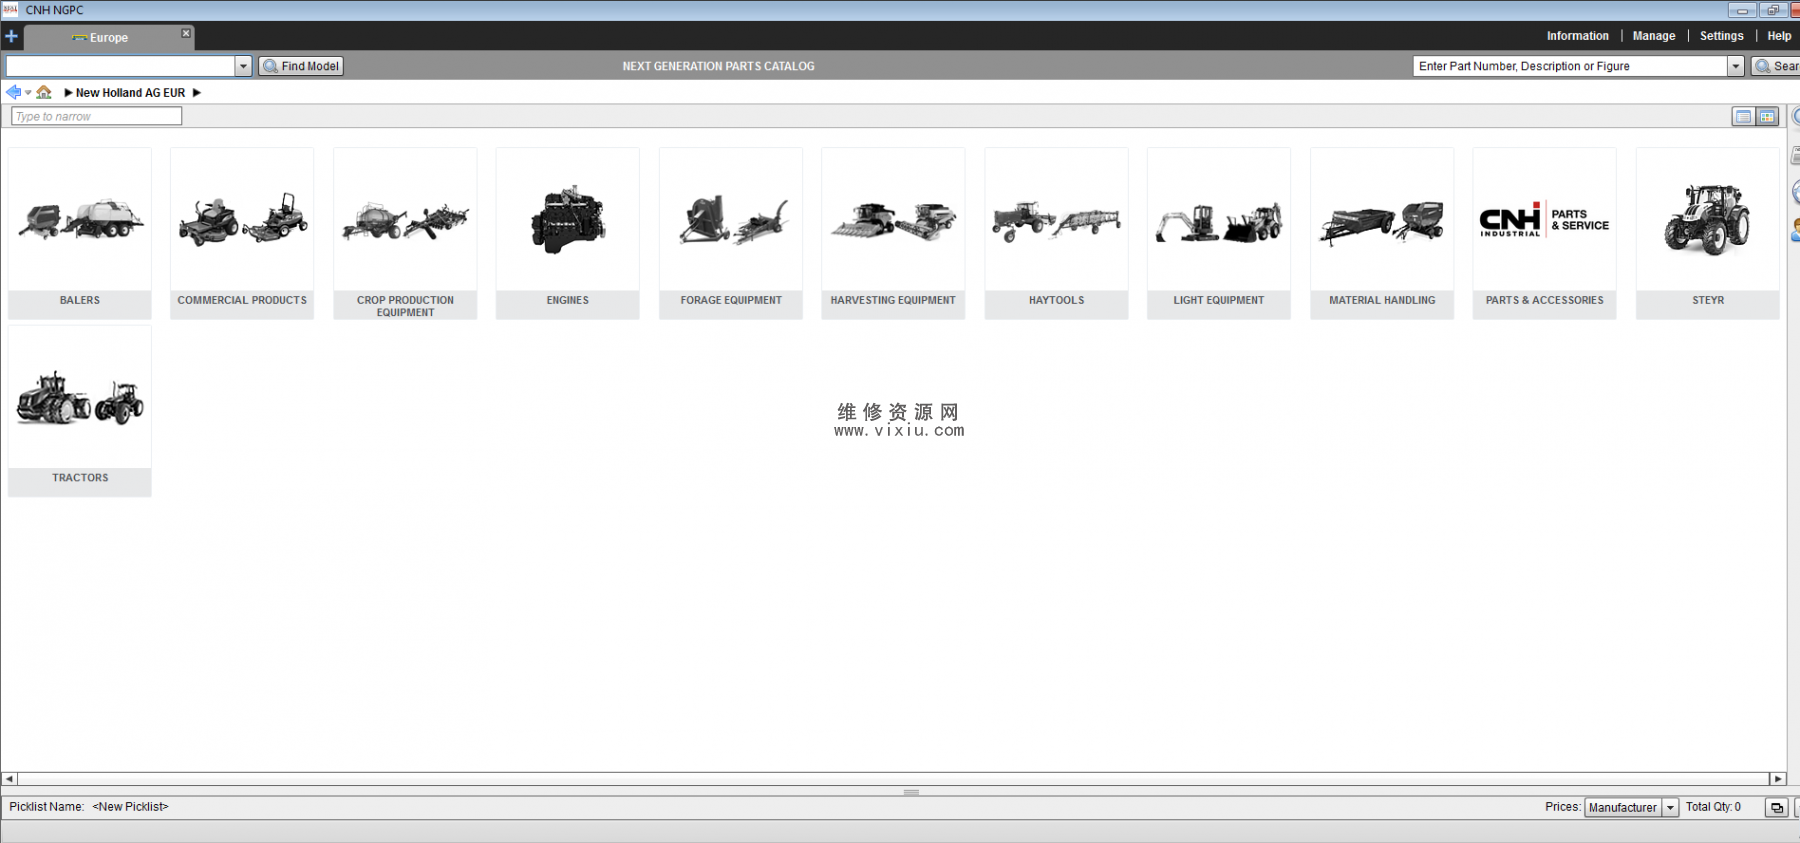Click the STEYR label

(1708, 300)
